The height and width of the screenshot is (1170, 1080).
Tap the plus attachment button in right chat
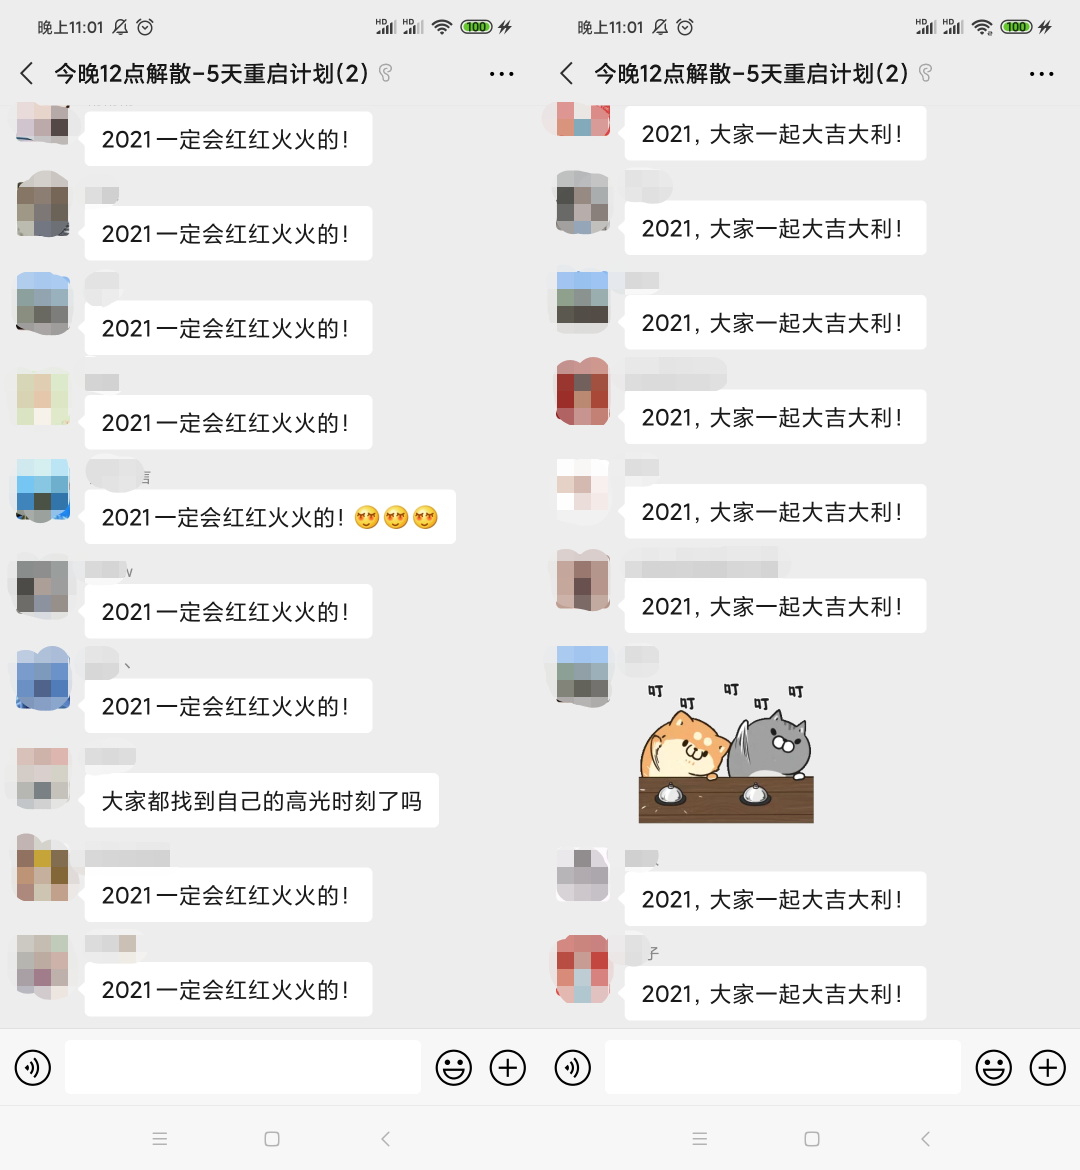pyautogui.click(x=1047, y=1068)
